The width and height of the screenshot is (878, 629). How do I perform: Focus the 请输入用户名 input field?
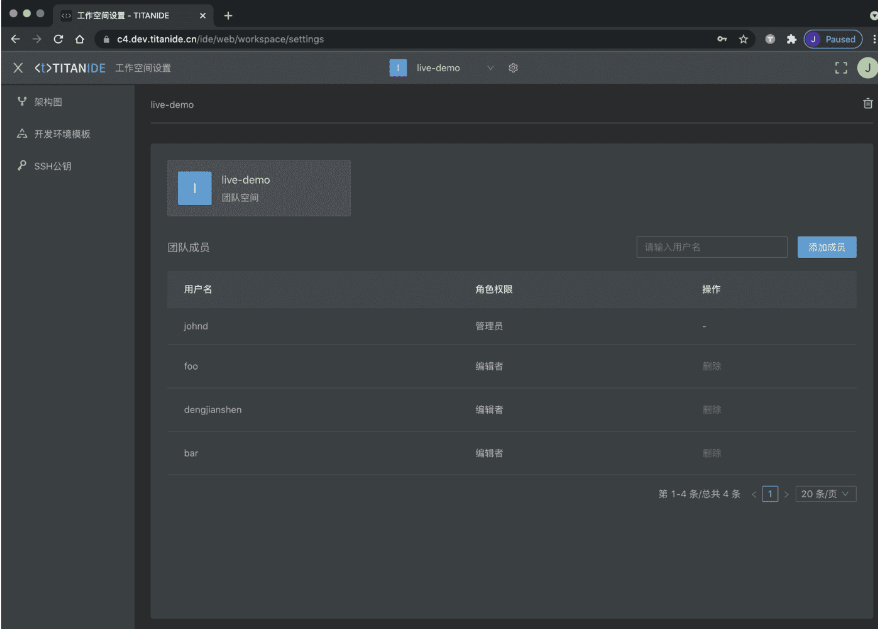[x=711, y=247]
